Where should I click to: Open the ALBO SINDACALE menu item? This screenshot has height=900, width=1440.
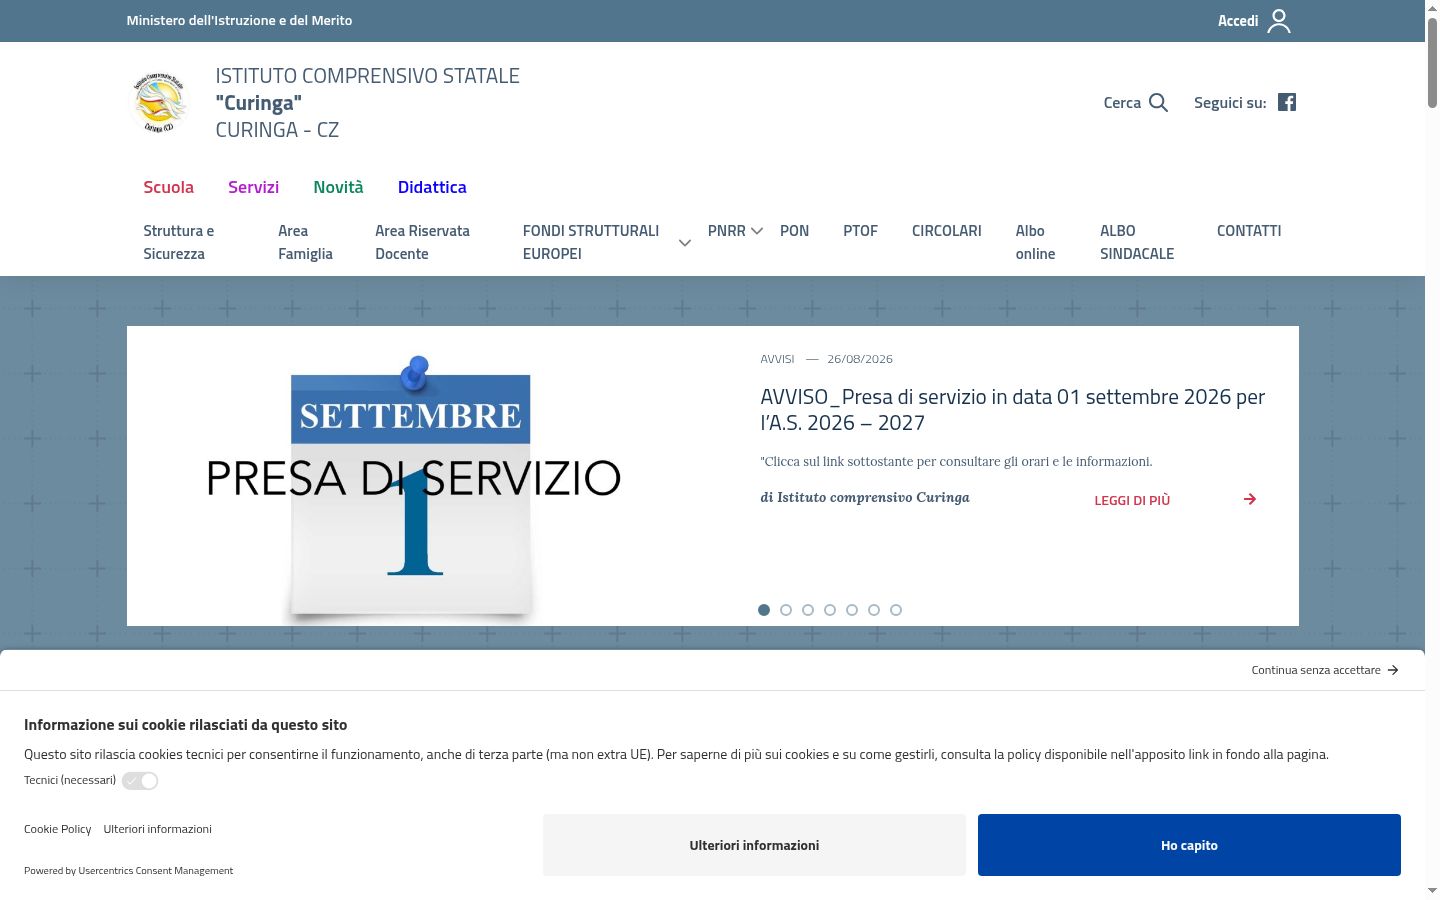point(1137,242)
